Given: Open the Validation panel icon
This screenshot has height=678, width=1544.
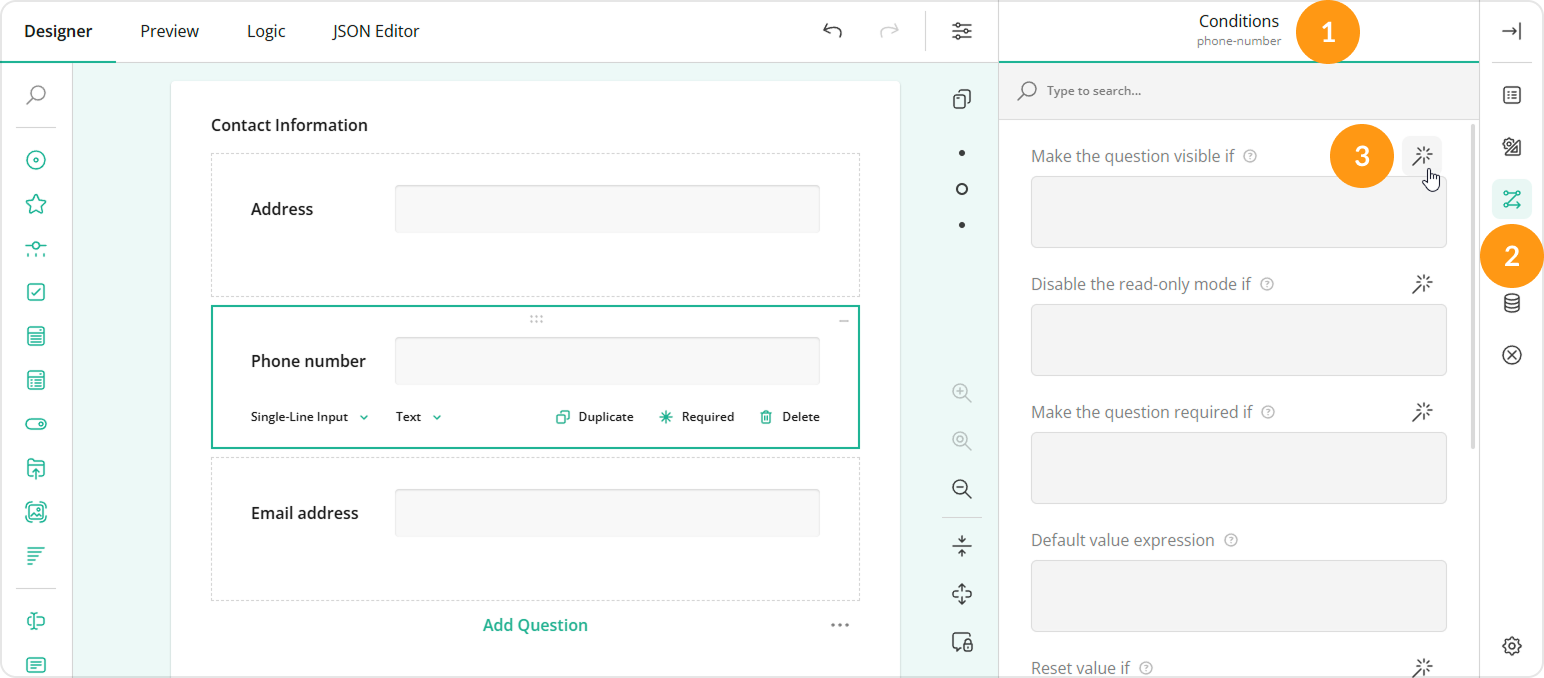Looking at the screenshot, I should [x=1511, y=354].
